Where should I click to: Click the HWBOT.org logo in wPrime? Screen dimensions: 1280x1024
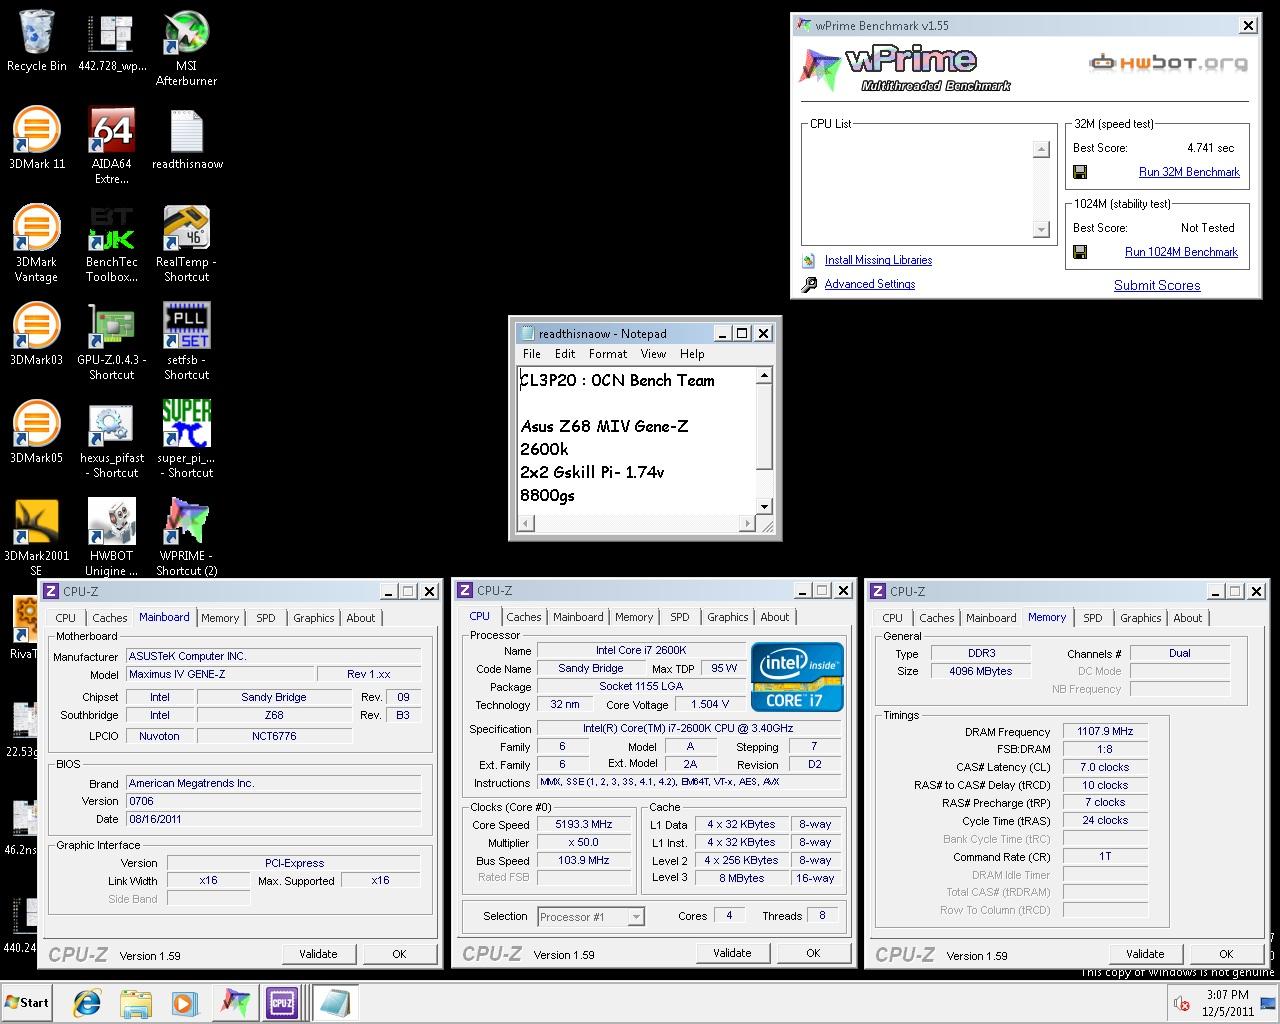point(1168,63)
